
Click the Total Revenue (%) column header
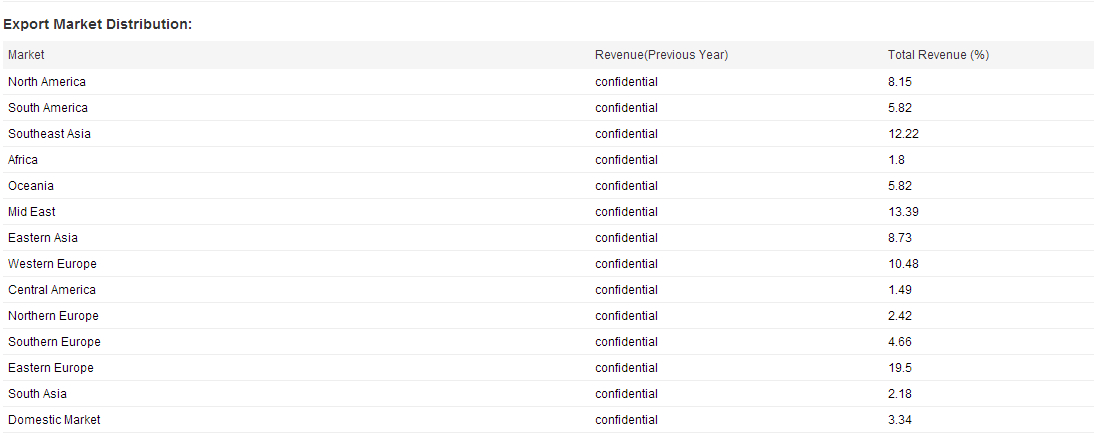[x=938, y=55]
